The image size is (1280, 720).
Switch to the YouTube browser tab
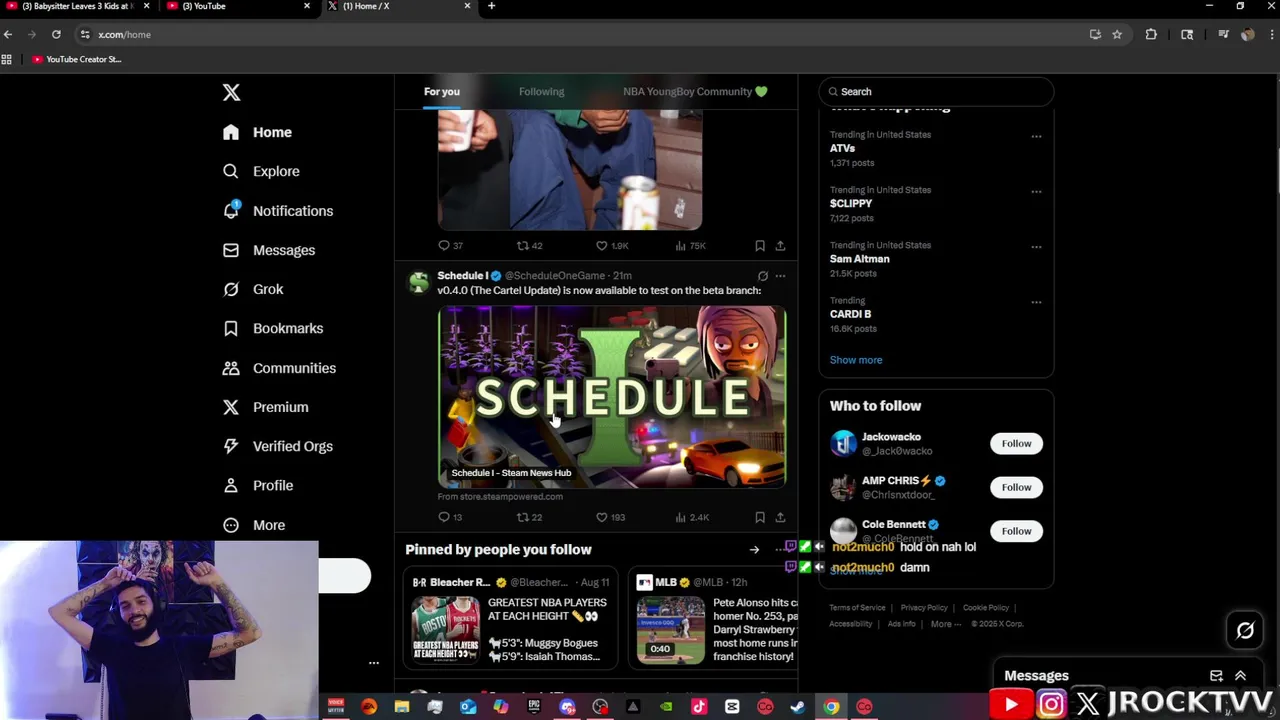click(237, 6)
